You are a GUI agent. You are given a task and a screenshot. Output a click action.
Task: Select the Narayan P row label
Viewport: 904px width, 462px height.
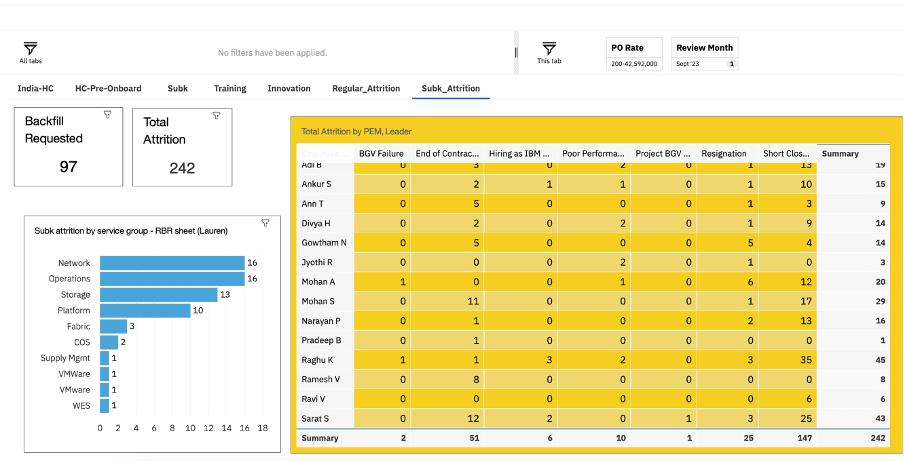pyautogui.click(x=320, y=321)
